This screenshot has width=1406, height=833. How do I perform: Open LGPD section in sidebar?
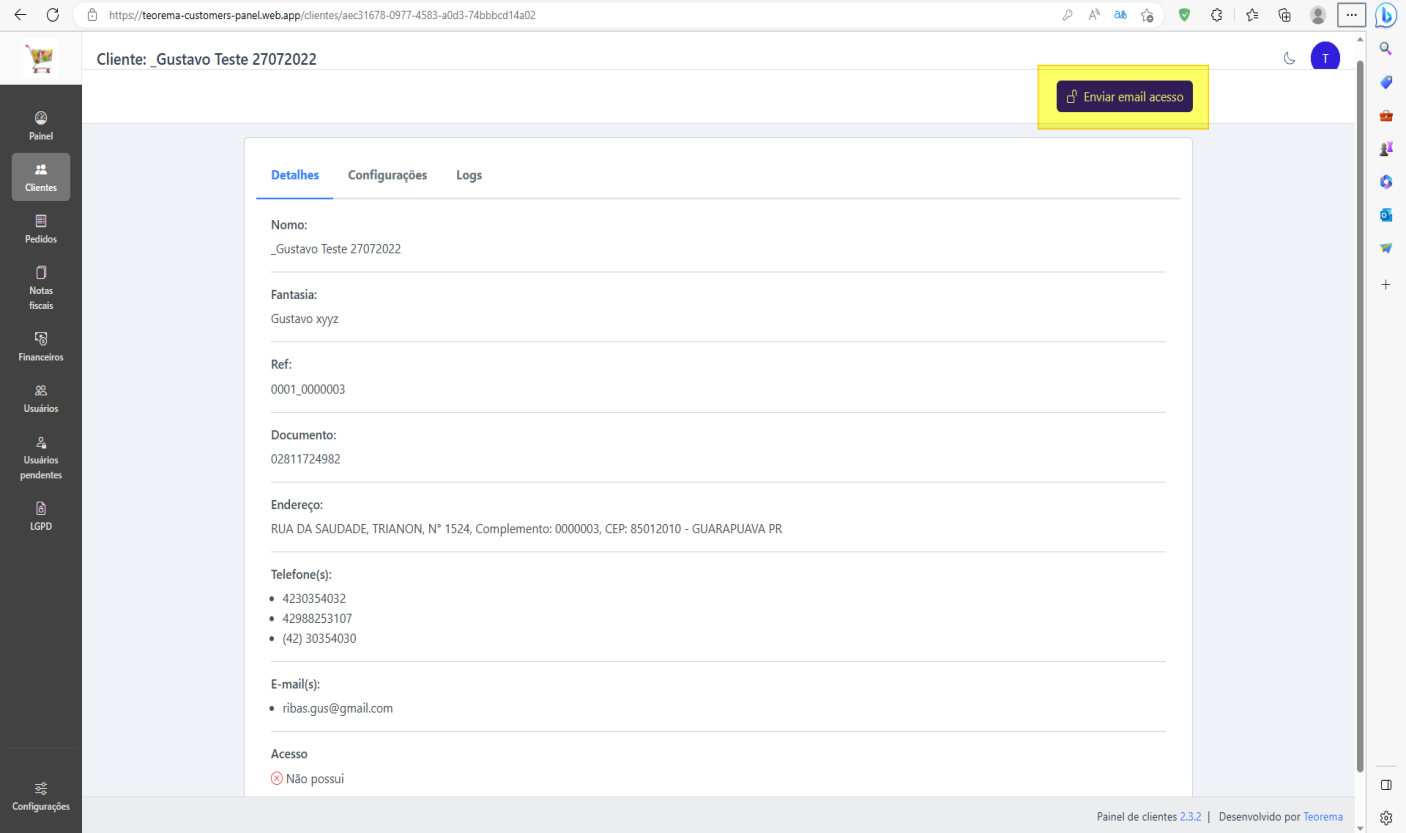click(x=41, y=515)
